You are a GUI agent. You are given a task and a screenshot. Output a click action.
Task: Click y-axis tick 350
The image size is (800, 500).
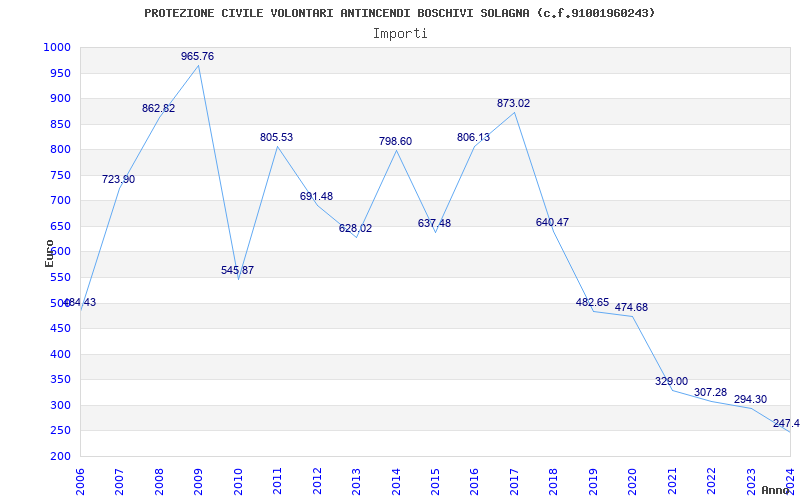(x=60, y=380)
